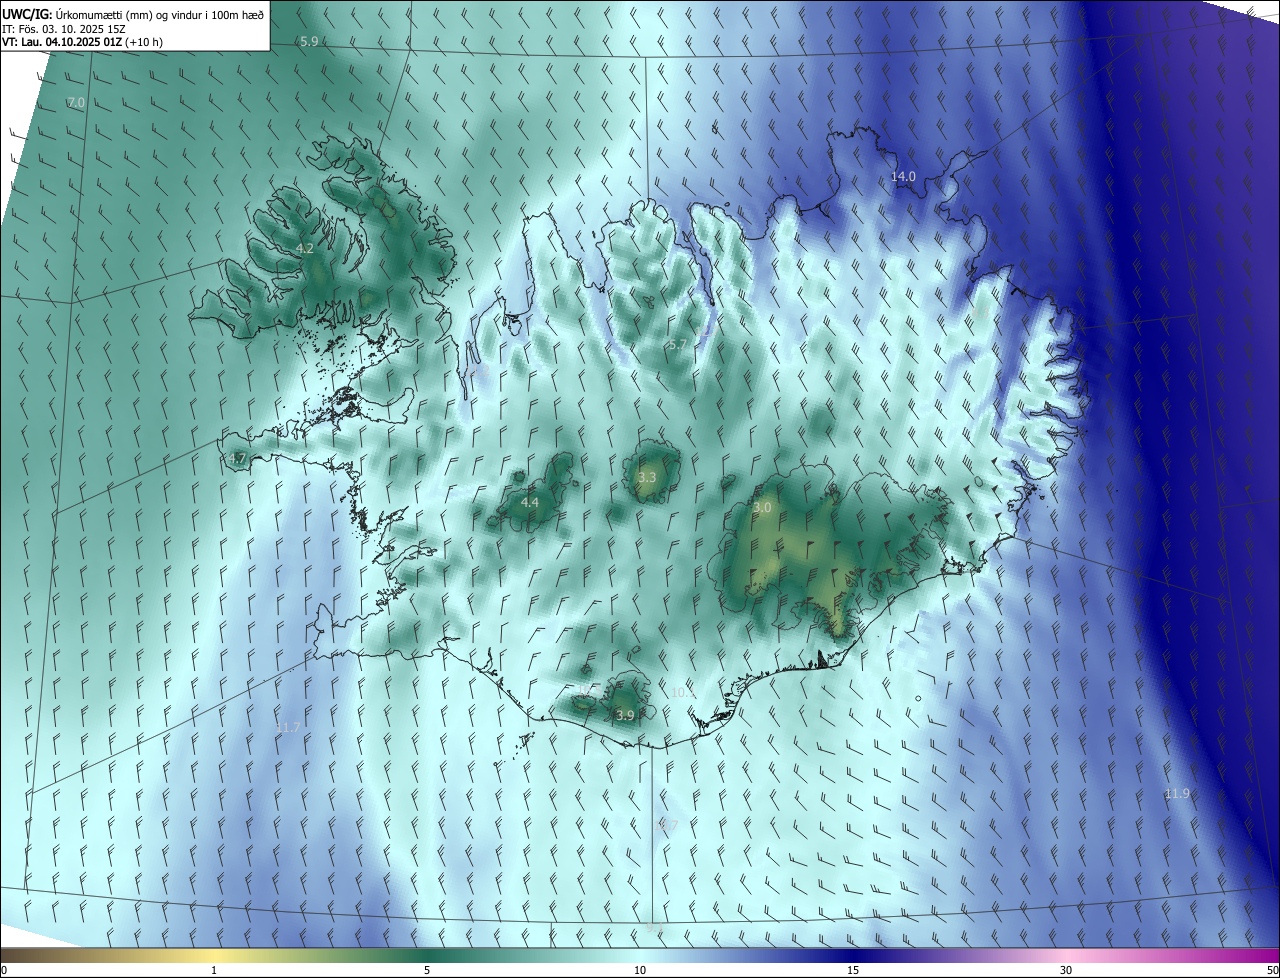This screenshot has width=1280, height=978.
Task: Click the 5 tick on the color scale
Action: 427,970
